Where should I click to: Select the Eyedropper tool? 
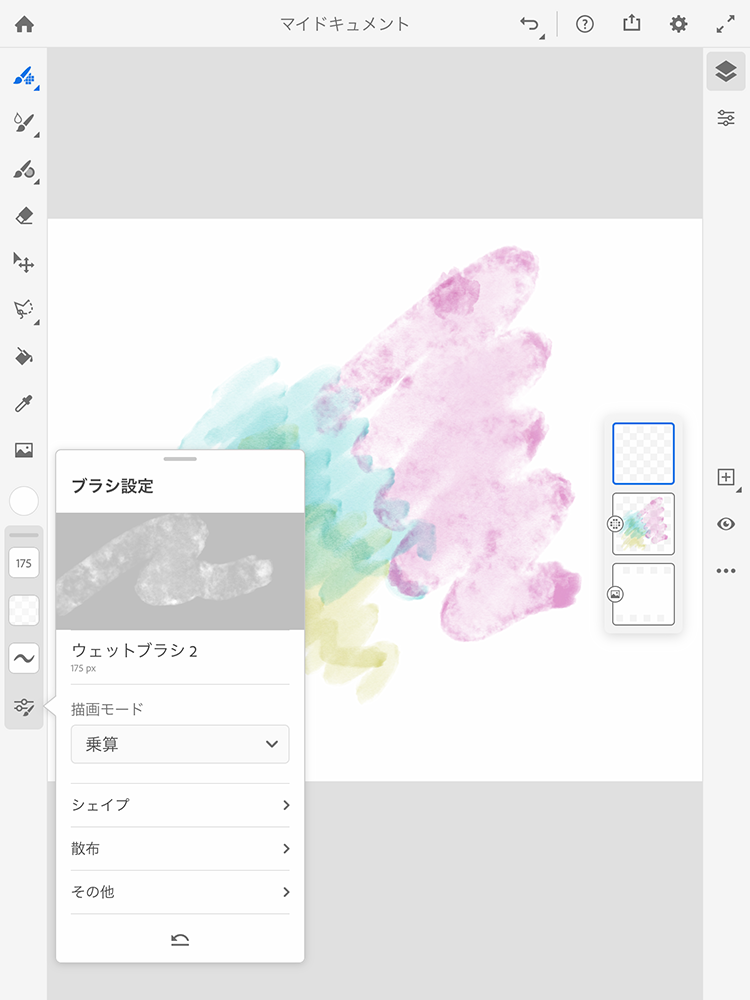coord(24,403)
